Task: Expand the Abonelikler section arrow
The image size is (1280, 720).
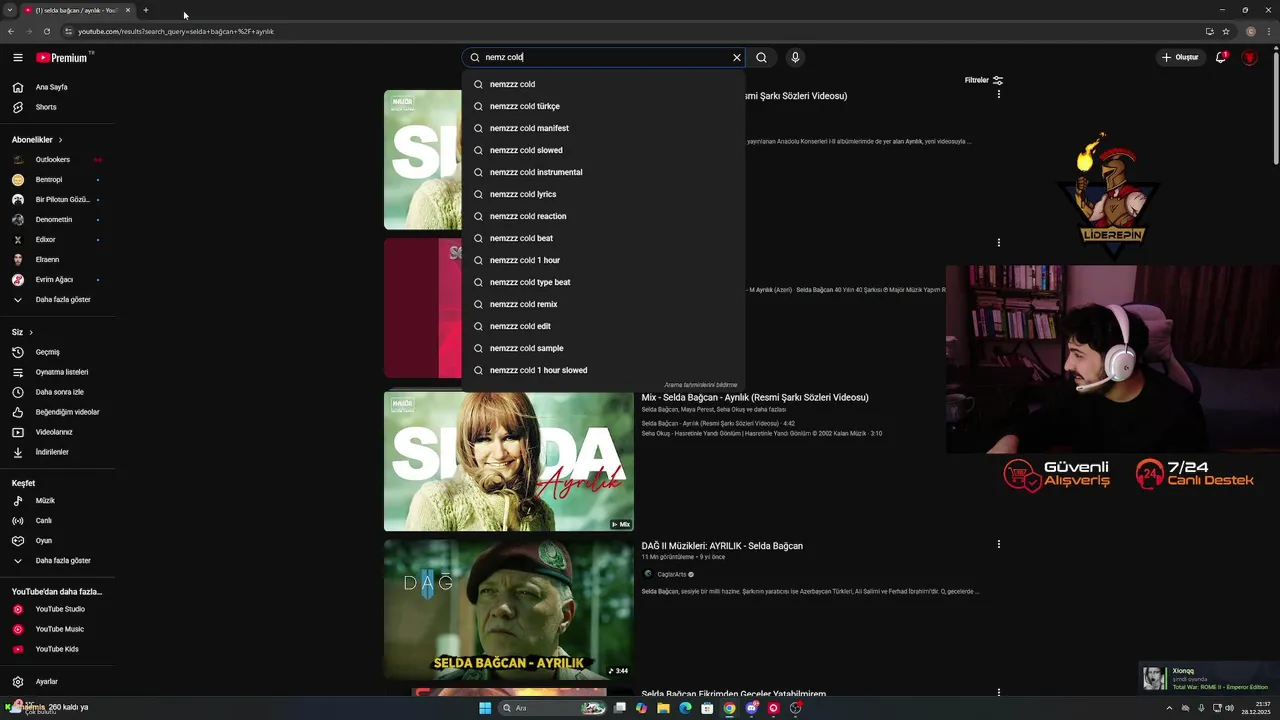Action: (x=60, y=140)
